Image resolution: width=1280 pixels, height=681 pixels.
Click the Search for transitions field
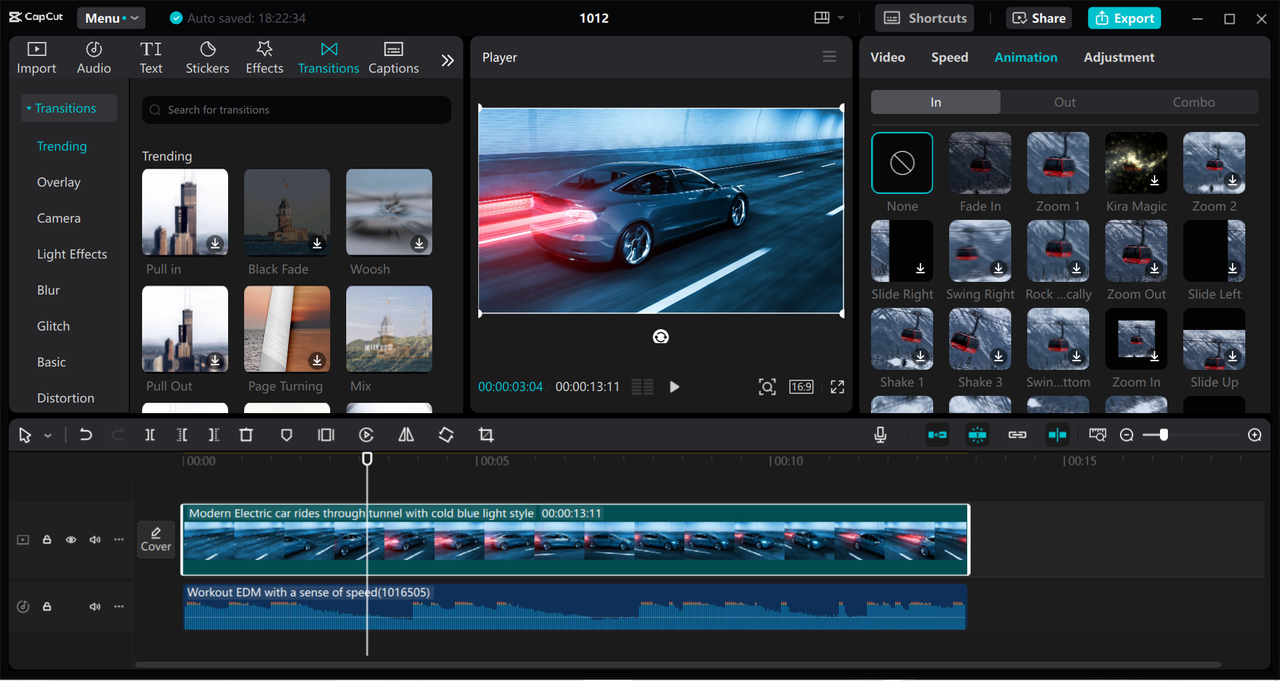click(296, 110)
